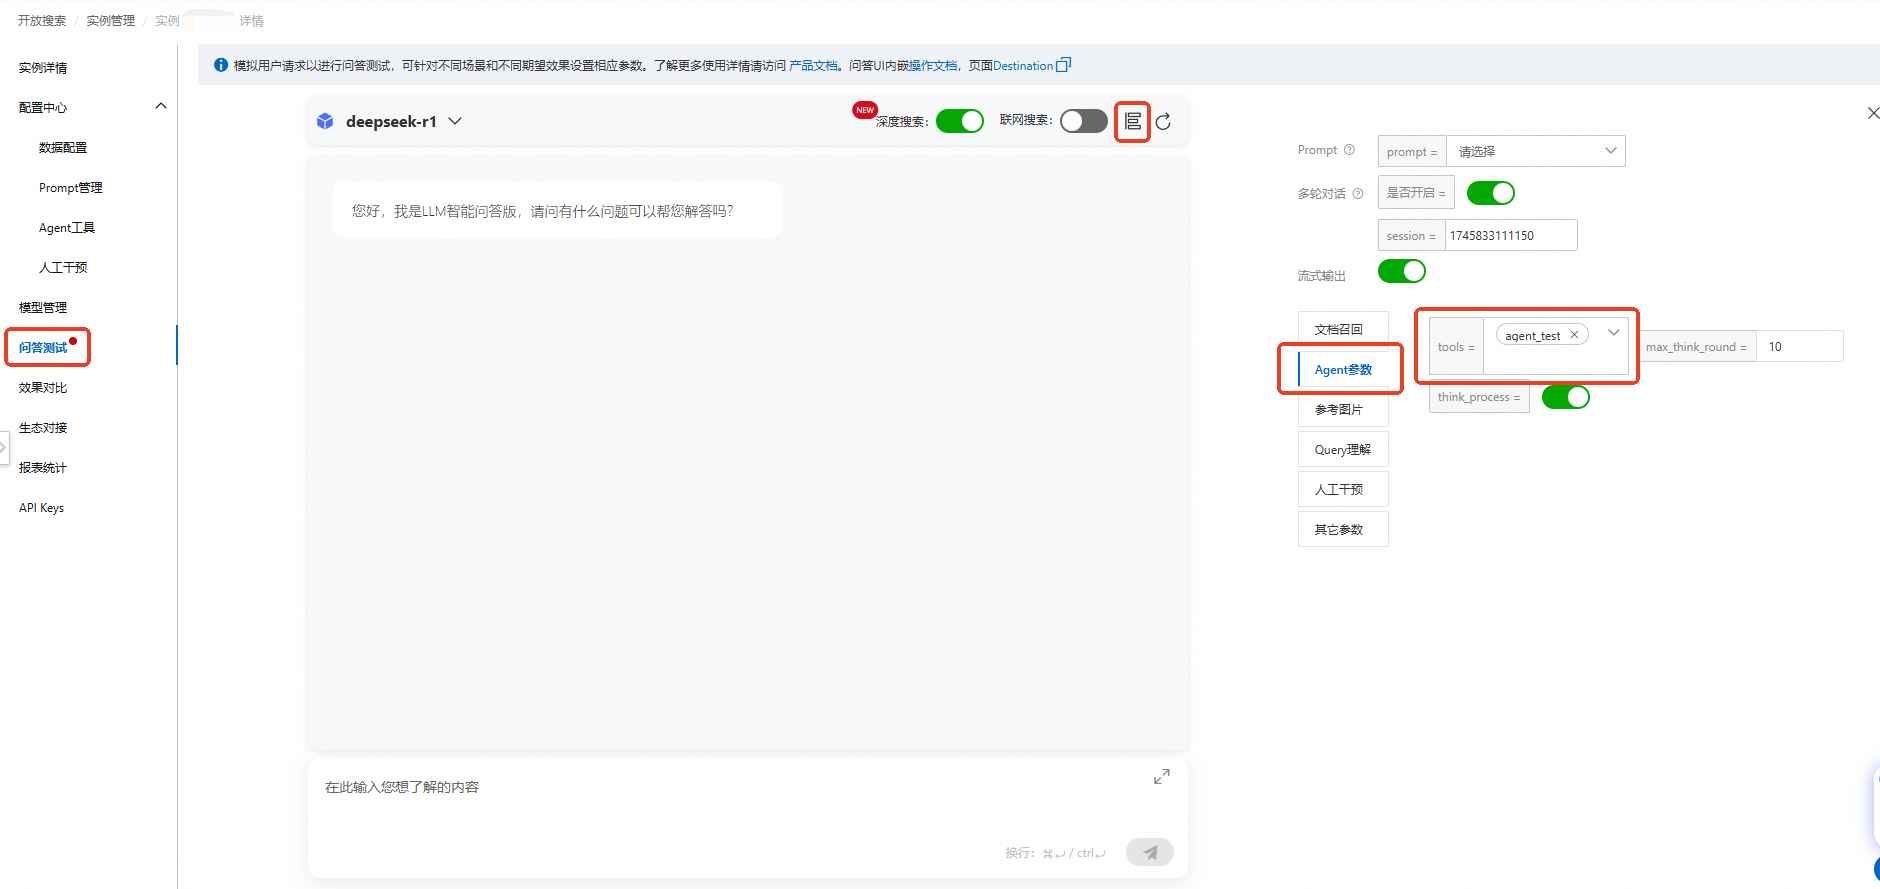
Task: Toggle the 多轮对话 是否开启 switch
Action: pyautogui.click(x=1491, y=193)
